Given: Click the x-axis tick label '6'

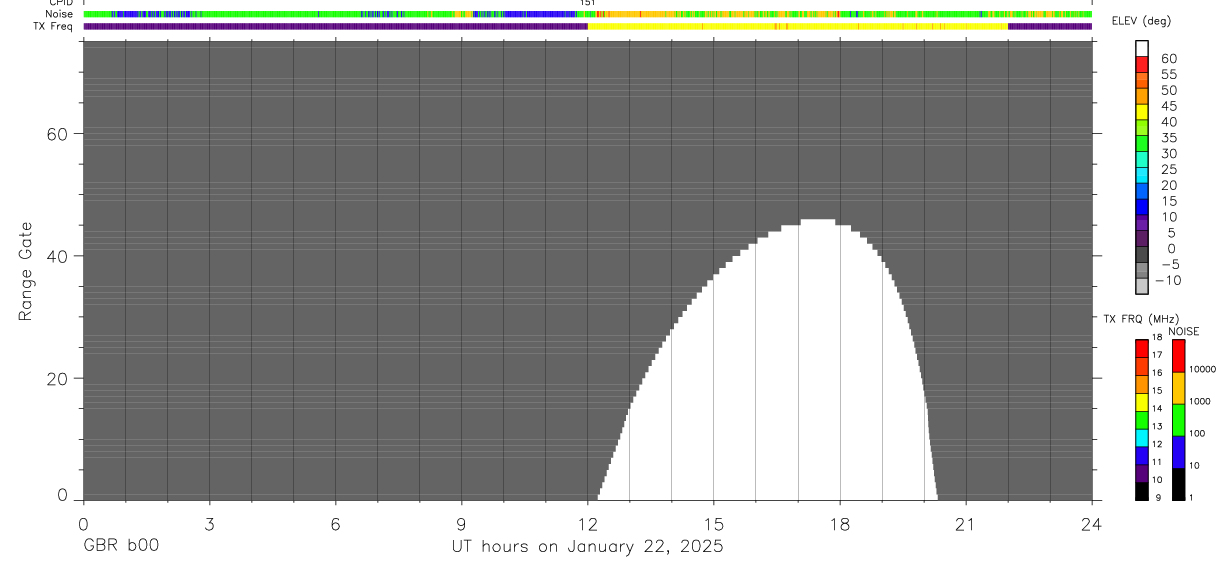Looking at the screenshot, I should click(335, 524).
